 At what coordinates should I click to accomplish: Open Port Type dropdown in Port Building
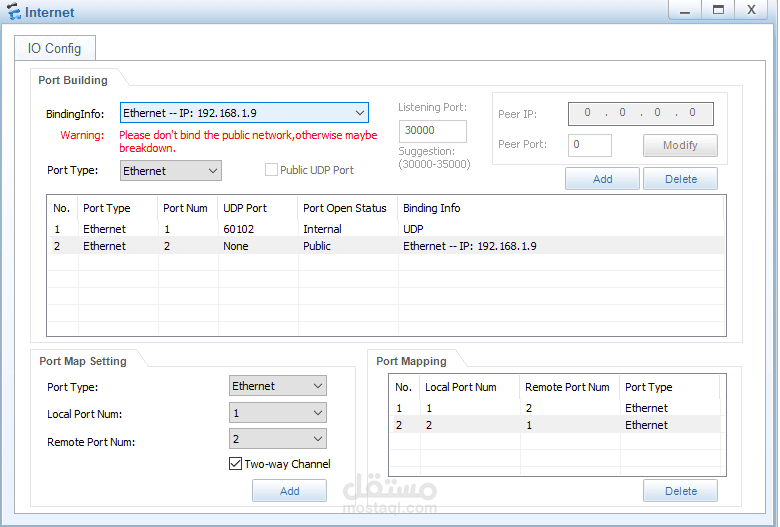(x=171, y=171)
